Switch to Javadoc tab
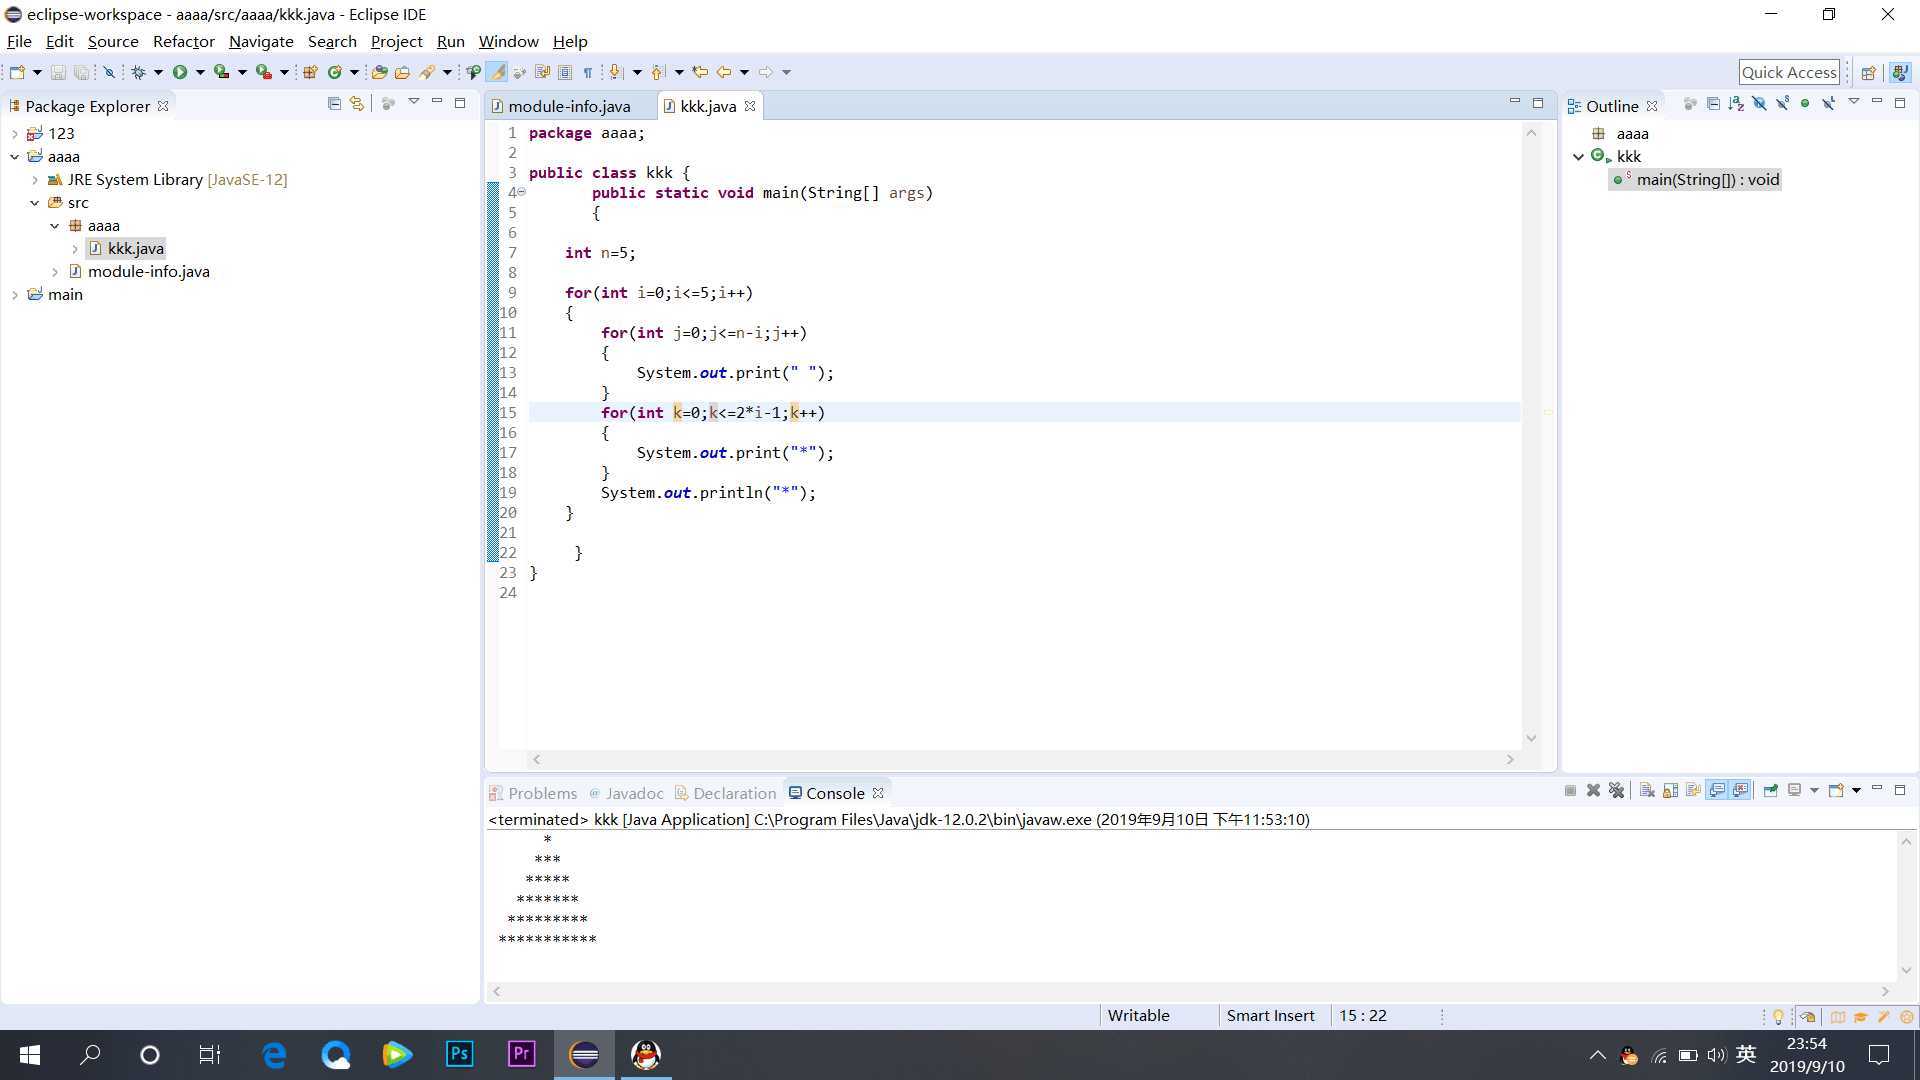This screenshot has height=1080, width=1920. tap(626, 793)
